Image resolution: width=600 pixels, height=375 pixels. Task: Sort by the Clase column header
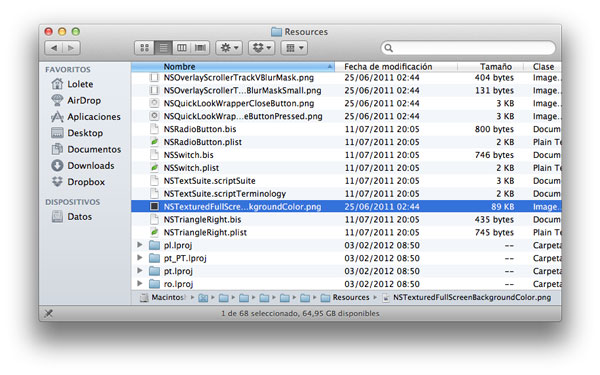click(x=543, y=67)
